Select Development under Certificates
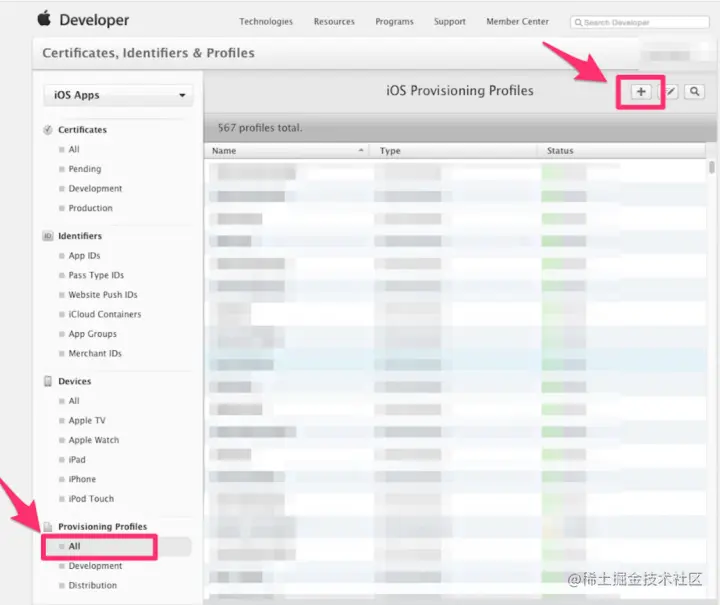 click(x=95, y=189)
